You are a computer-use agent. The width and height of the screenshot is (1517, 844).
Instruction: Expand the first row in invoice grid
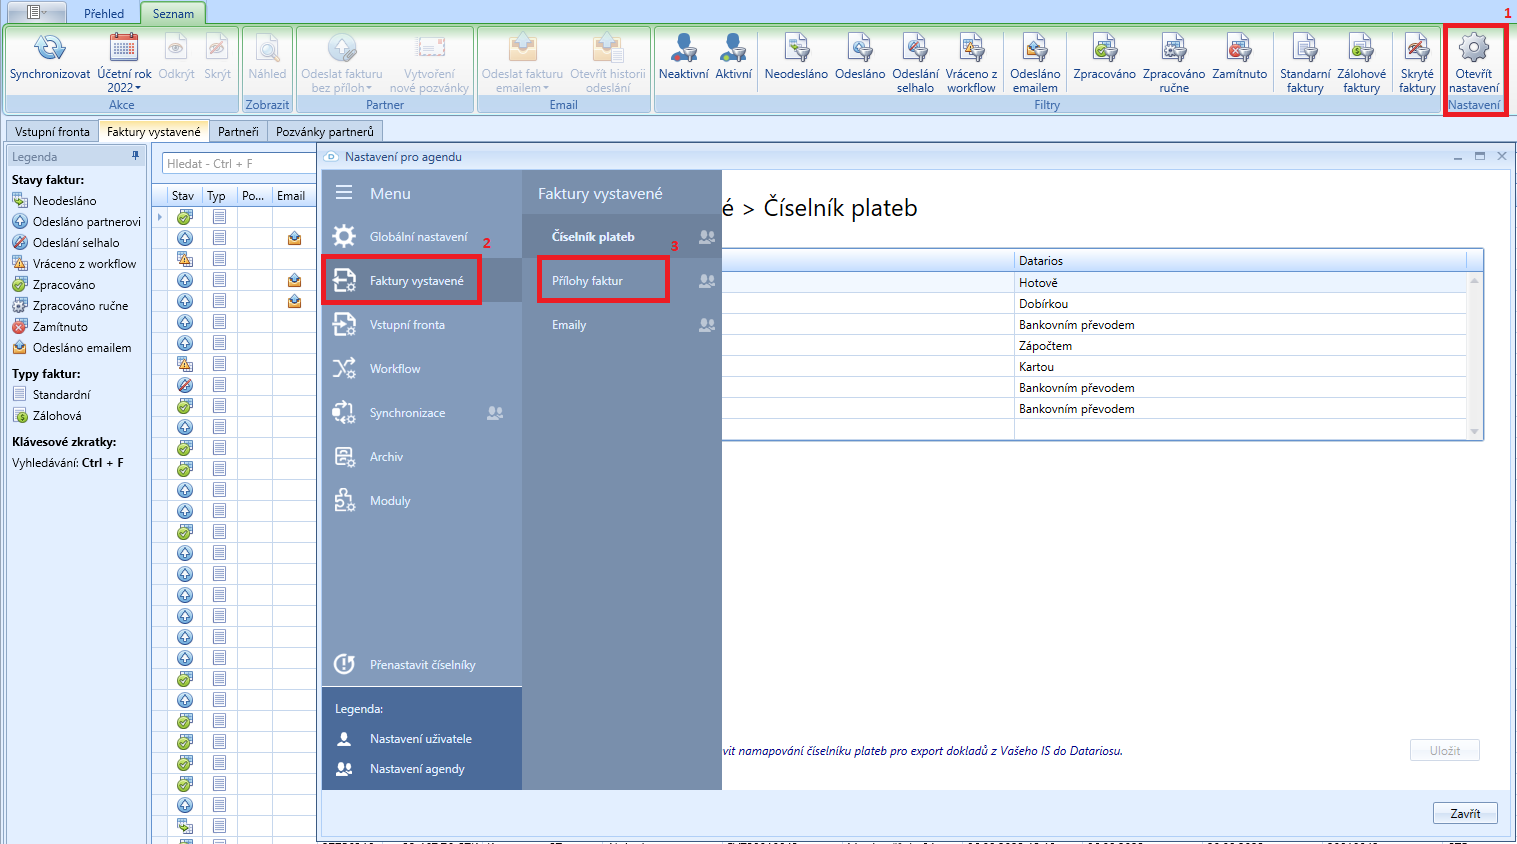click(x=160, y=217)
